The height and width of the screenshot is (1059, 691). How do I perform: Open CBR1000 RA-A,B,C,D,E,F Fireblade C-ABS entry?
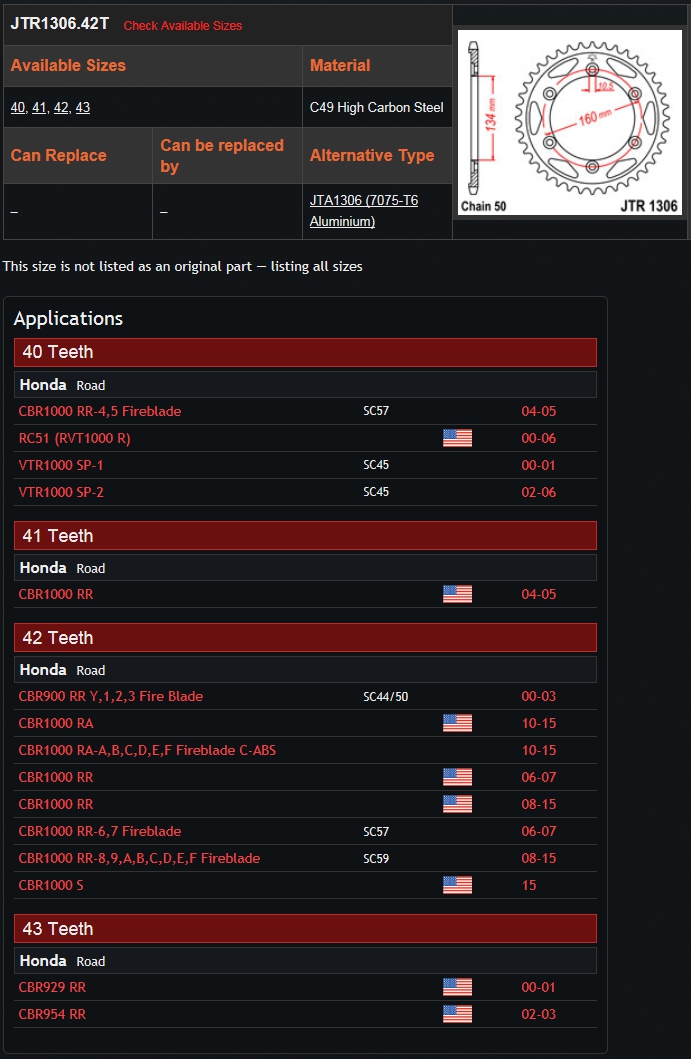pos(147,750)
